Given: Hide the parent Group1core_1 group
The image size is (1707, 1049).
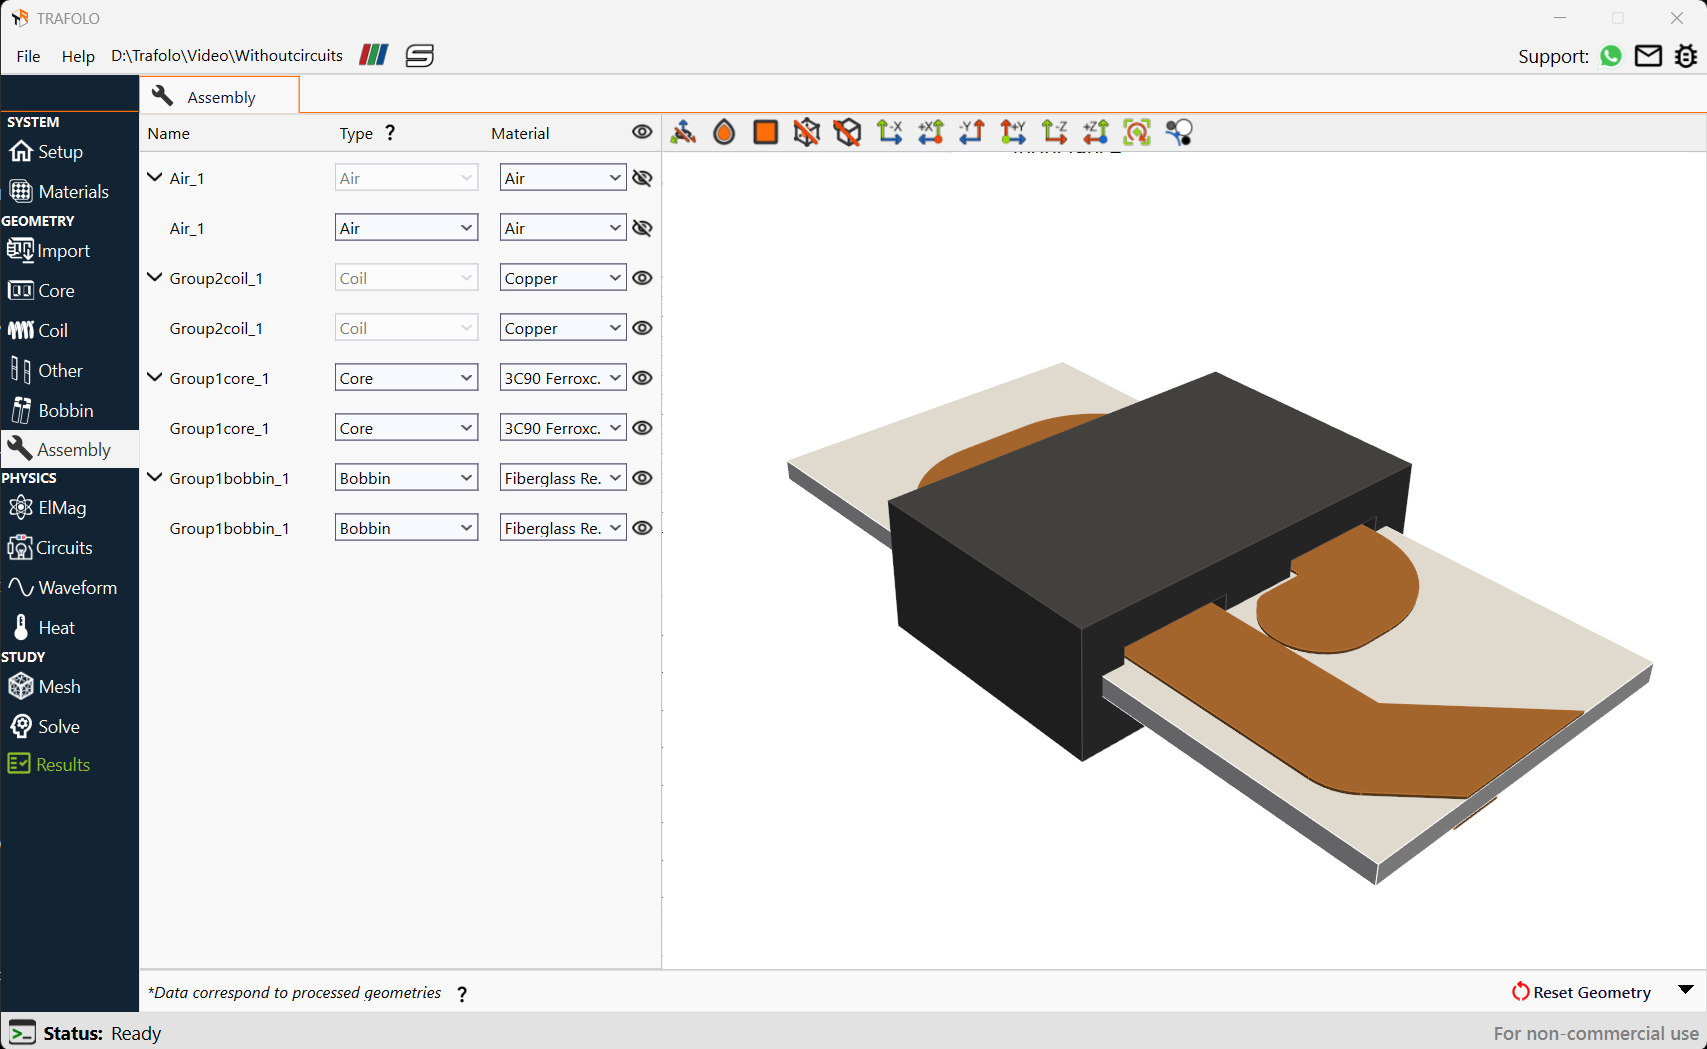Looking at the screenshot, I should (x=642, y=378).
